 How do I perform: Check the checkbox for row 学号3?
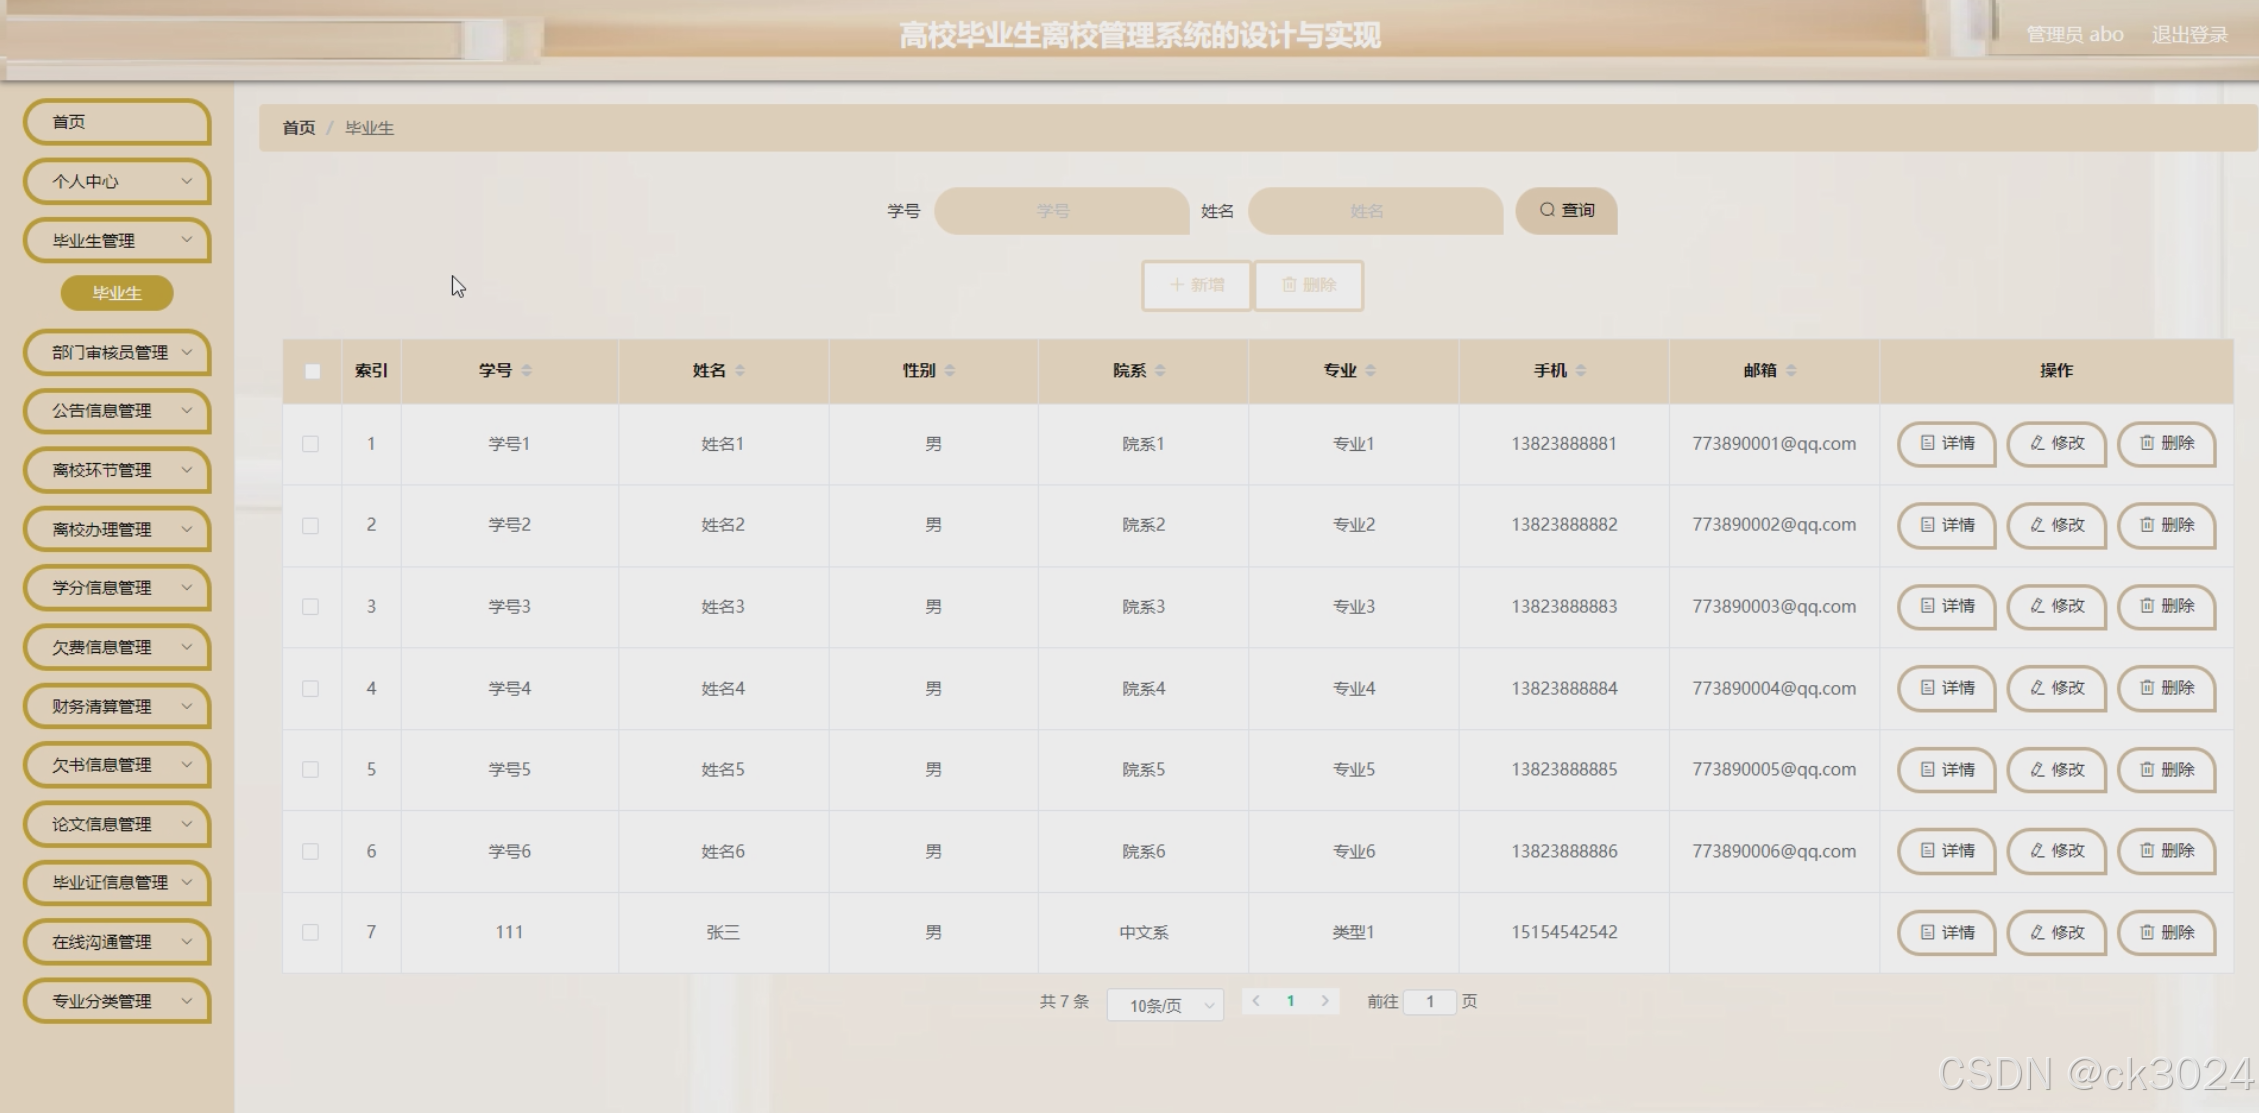pos(309,607)
